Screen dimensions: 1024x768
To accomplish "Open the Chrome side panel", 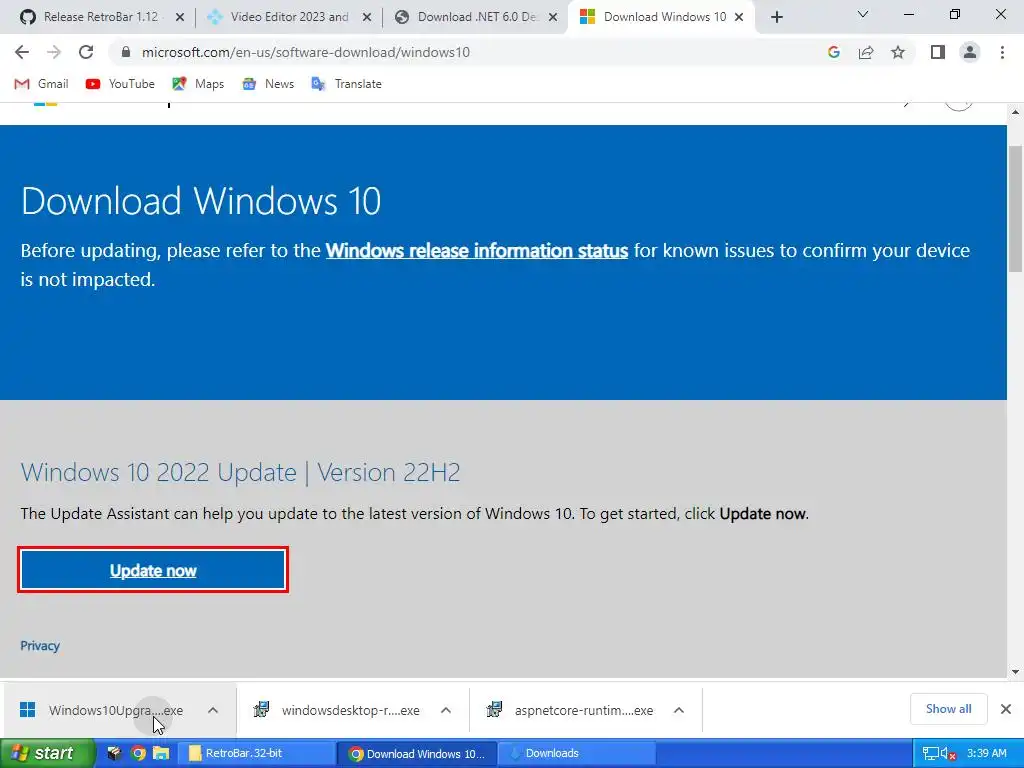I will pyautogui.click(x=938, y=52).
